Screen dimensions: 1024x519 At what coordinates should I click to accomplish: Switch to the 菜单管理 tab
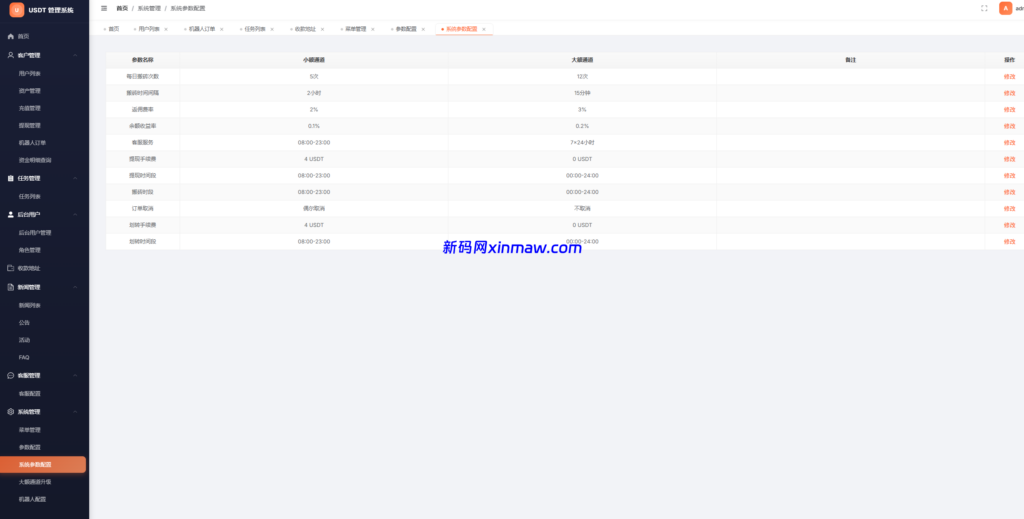pos(356,29)
